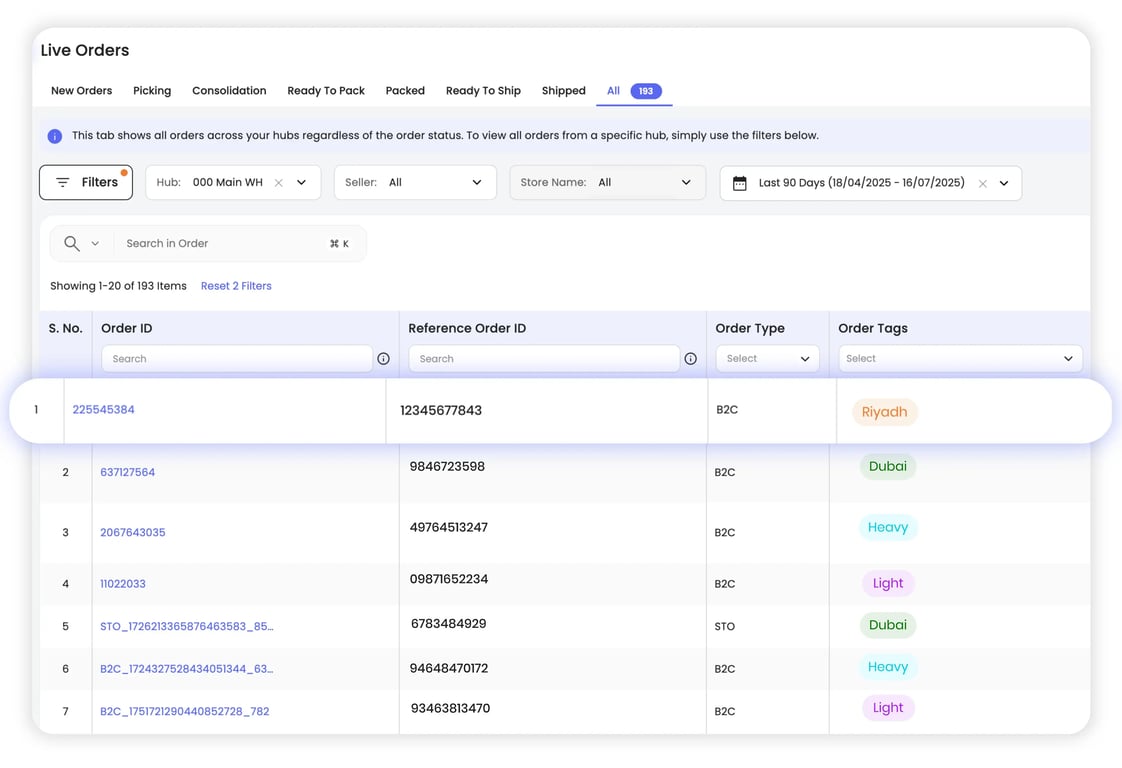Clear the date range with its X icon
Screen dimensions: 1122x768
982,184
